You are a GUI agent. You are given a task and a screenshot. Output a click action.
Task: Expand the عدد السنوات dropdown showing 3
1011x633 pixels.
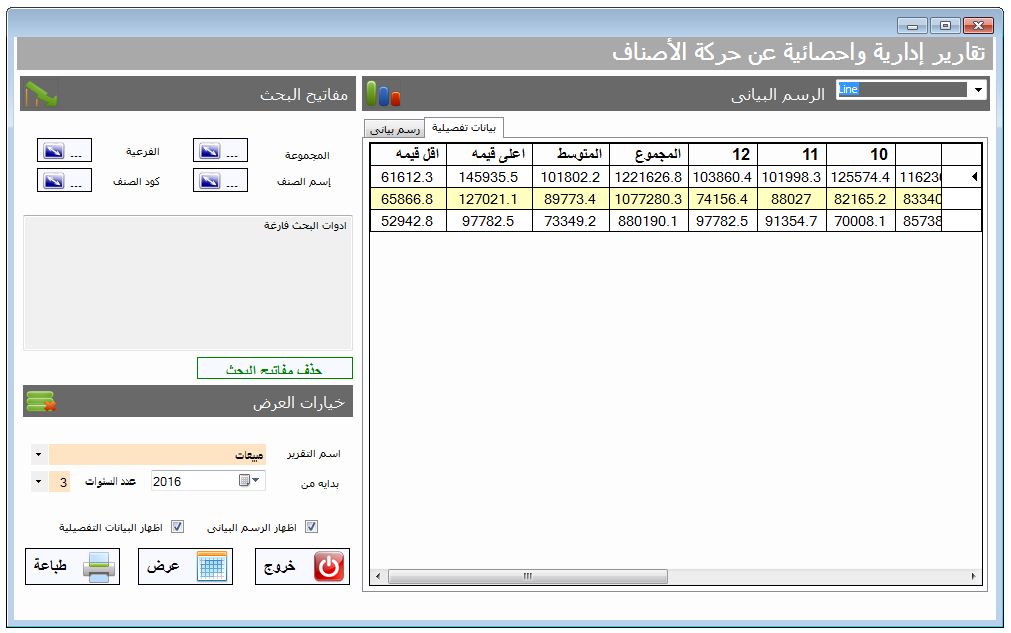38,482
